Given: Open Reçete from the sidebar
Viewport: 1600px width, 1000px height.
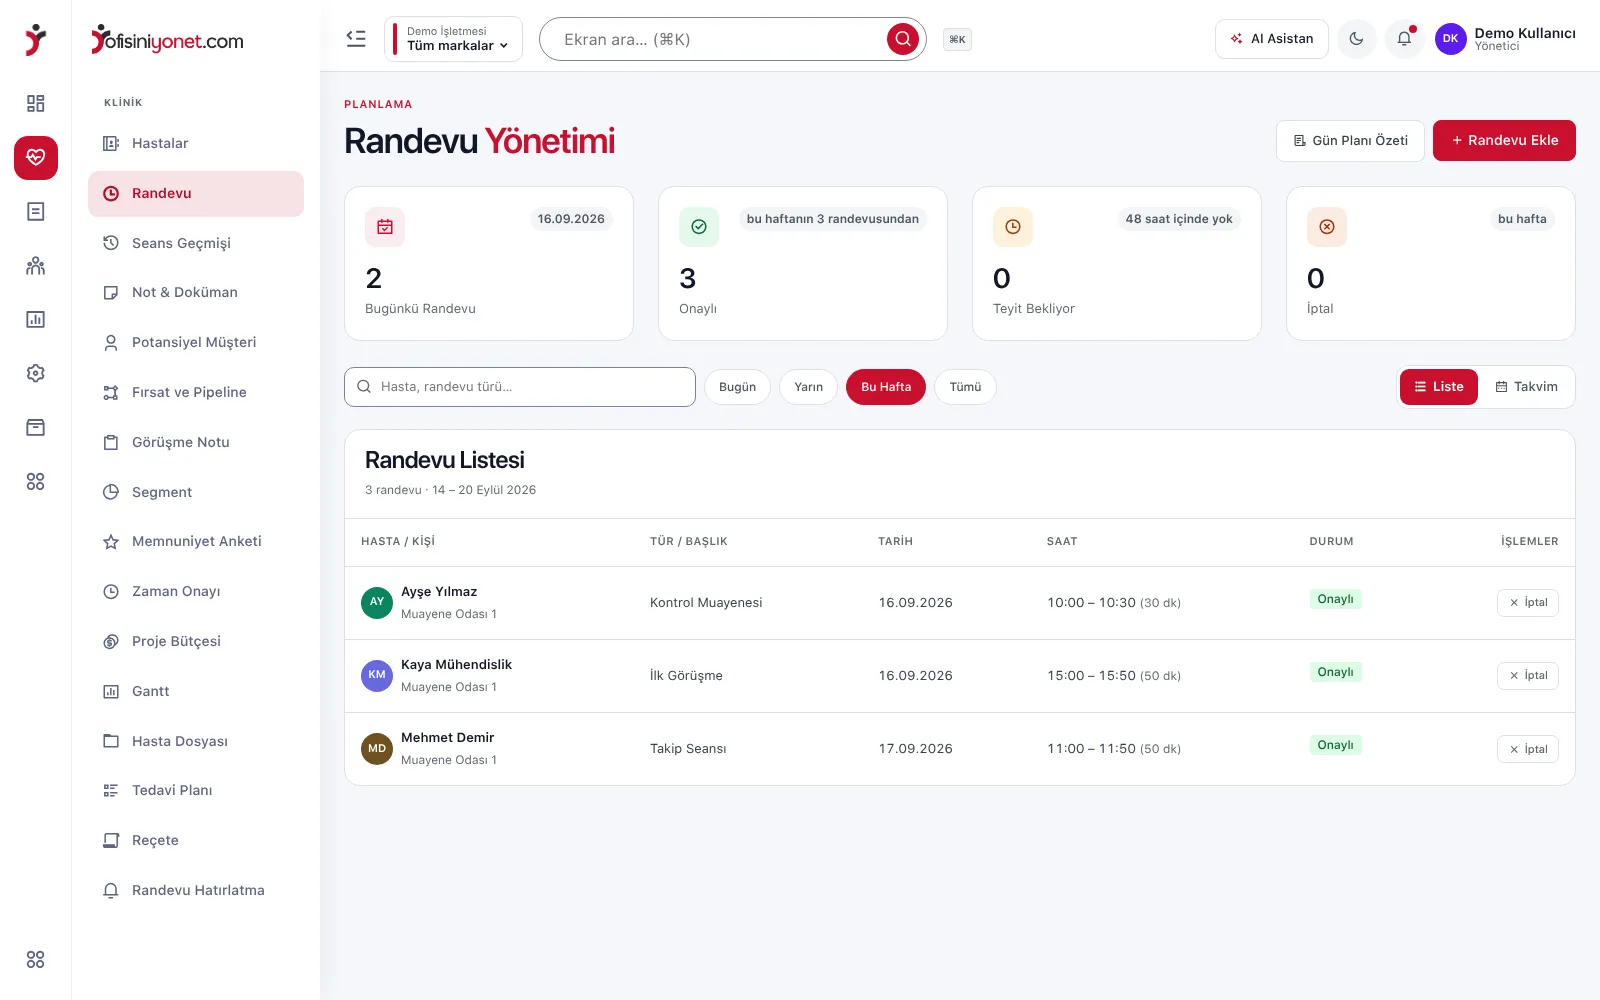Looking at the screenshot, I should (x=196, y=840).
